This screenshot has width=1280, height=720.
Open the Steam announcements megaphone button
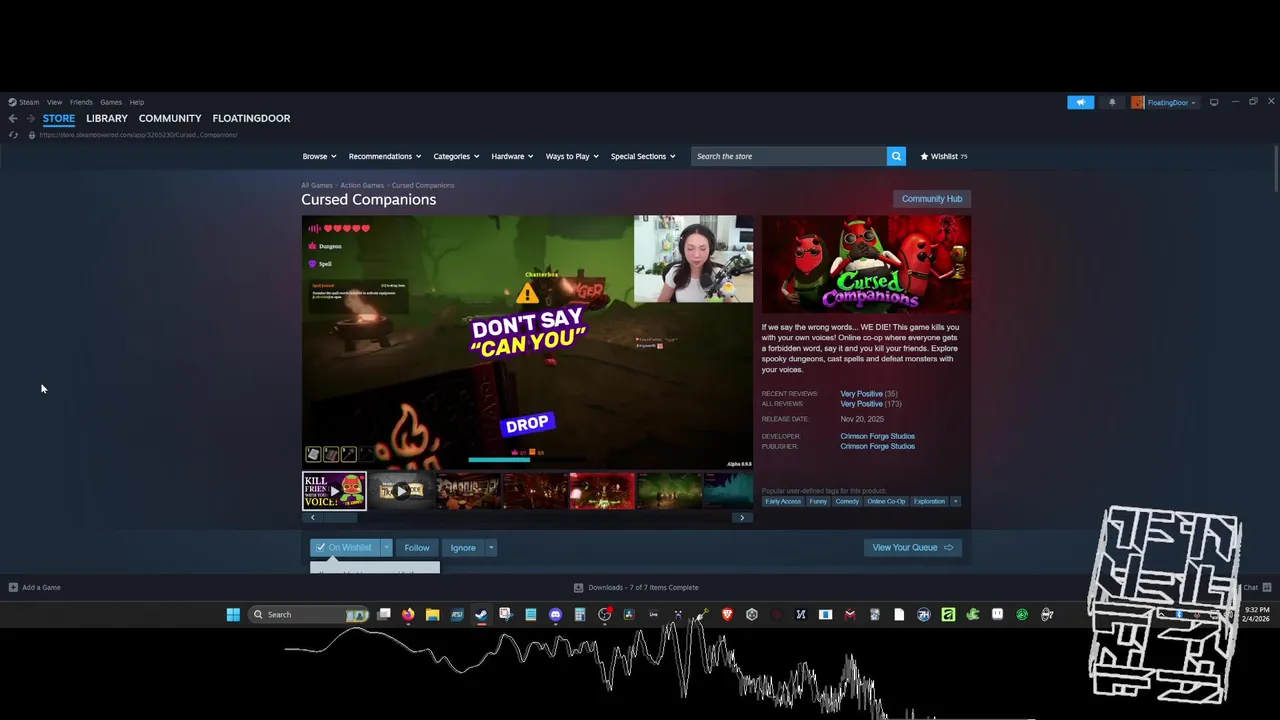(1080, 102)
